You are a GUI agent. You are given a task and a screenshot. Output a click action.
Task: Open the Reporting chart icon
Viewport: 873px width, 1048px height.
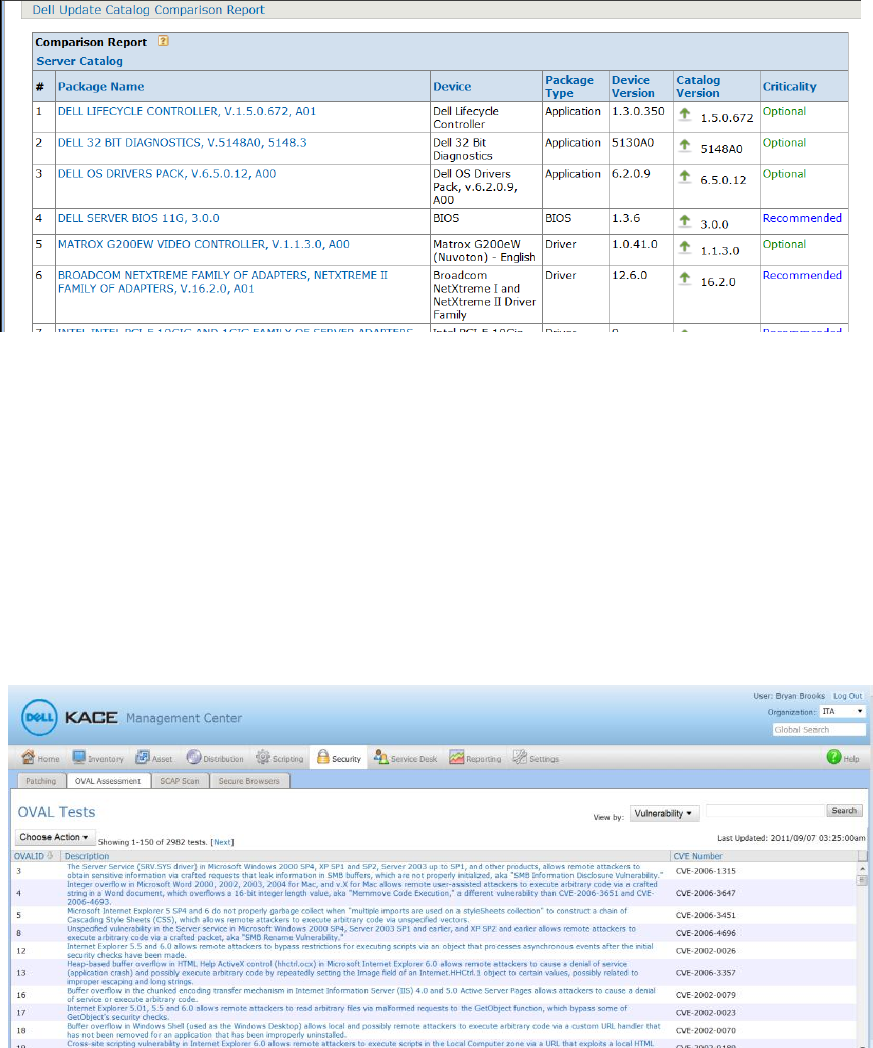pos(457,757)
